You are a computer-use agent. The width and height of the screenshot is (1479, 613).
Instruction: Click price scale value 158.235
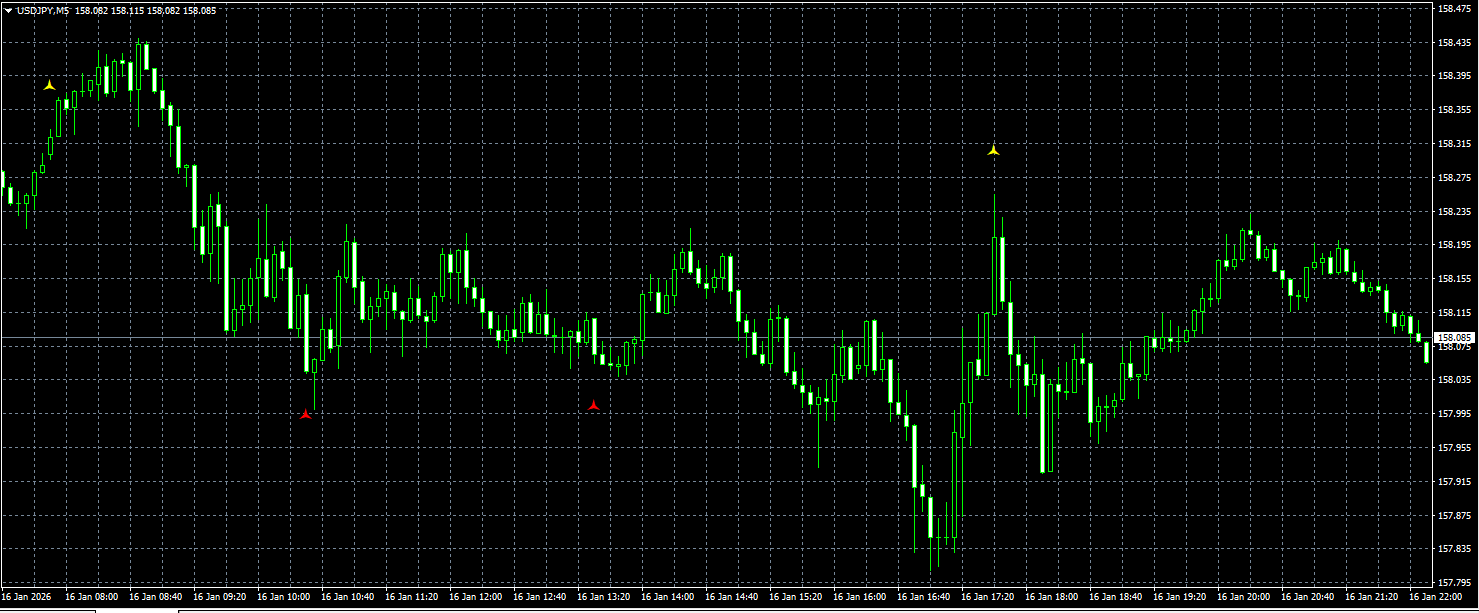pos(1455,211)
